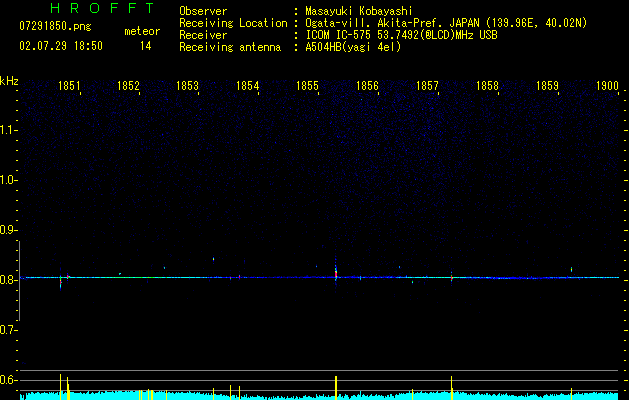Click the meteor label
629x400 pixels.
tap(142, 31)
